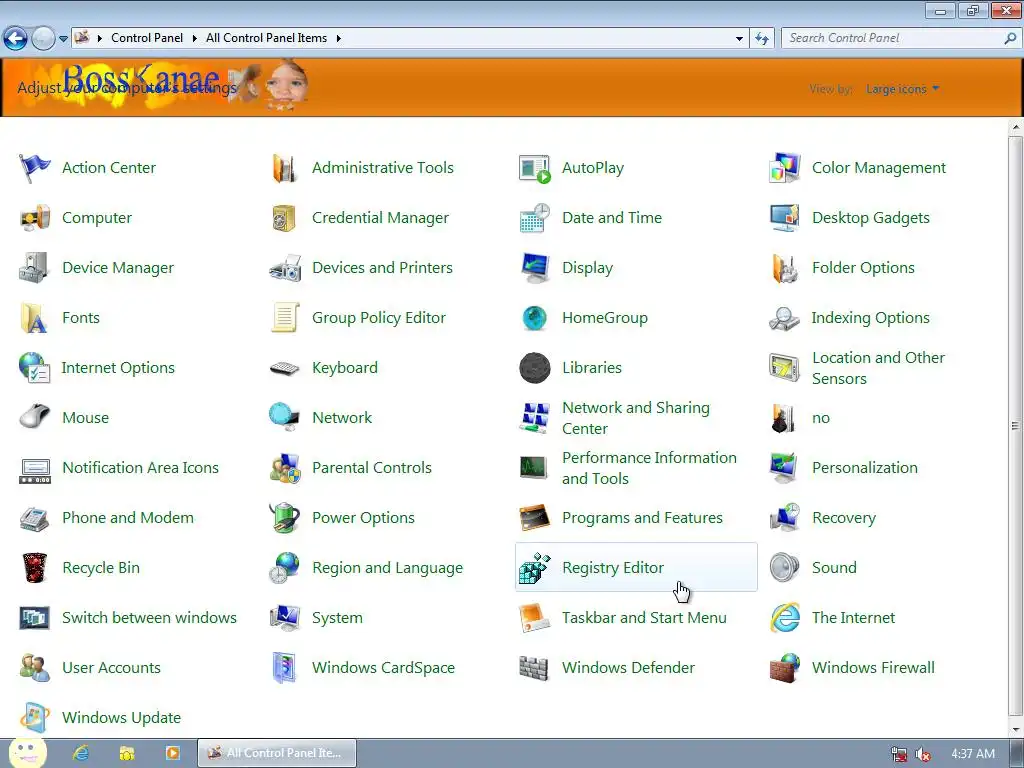Image resolution: width=1024 pixels, height=768 pixels.
Task: Click the Windows Firewall brick icon
Action: (x=784, y=668)
